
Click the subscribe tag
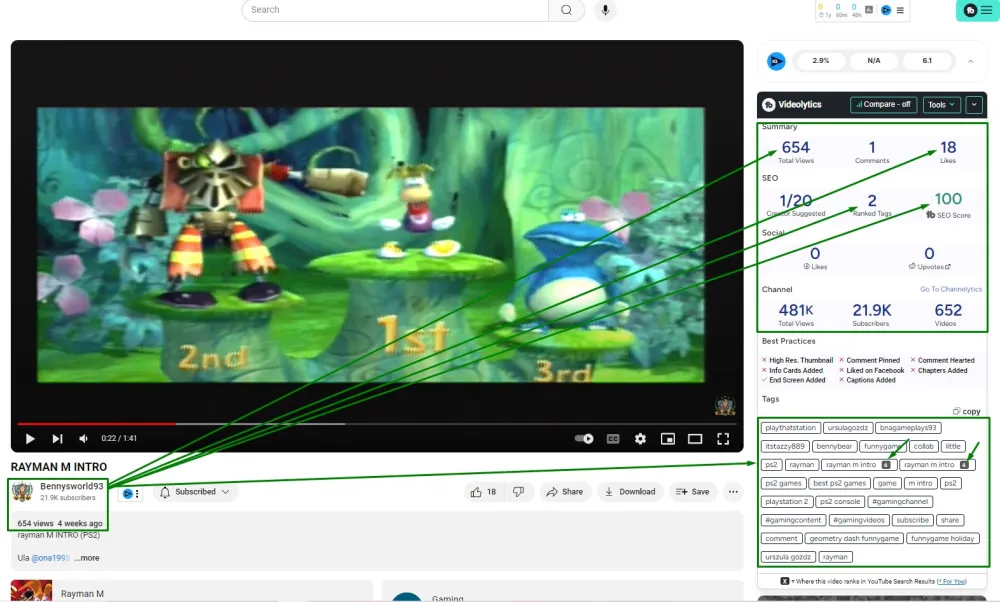(x=912, y=520)
